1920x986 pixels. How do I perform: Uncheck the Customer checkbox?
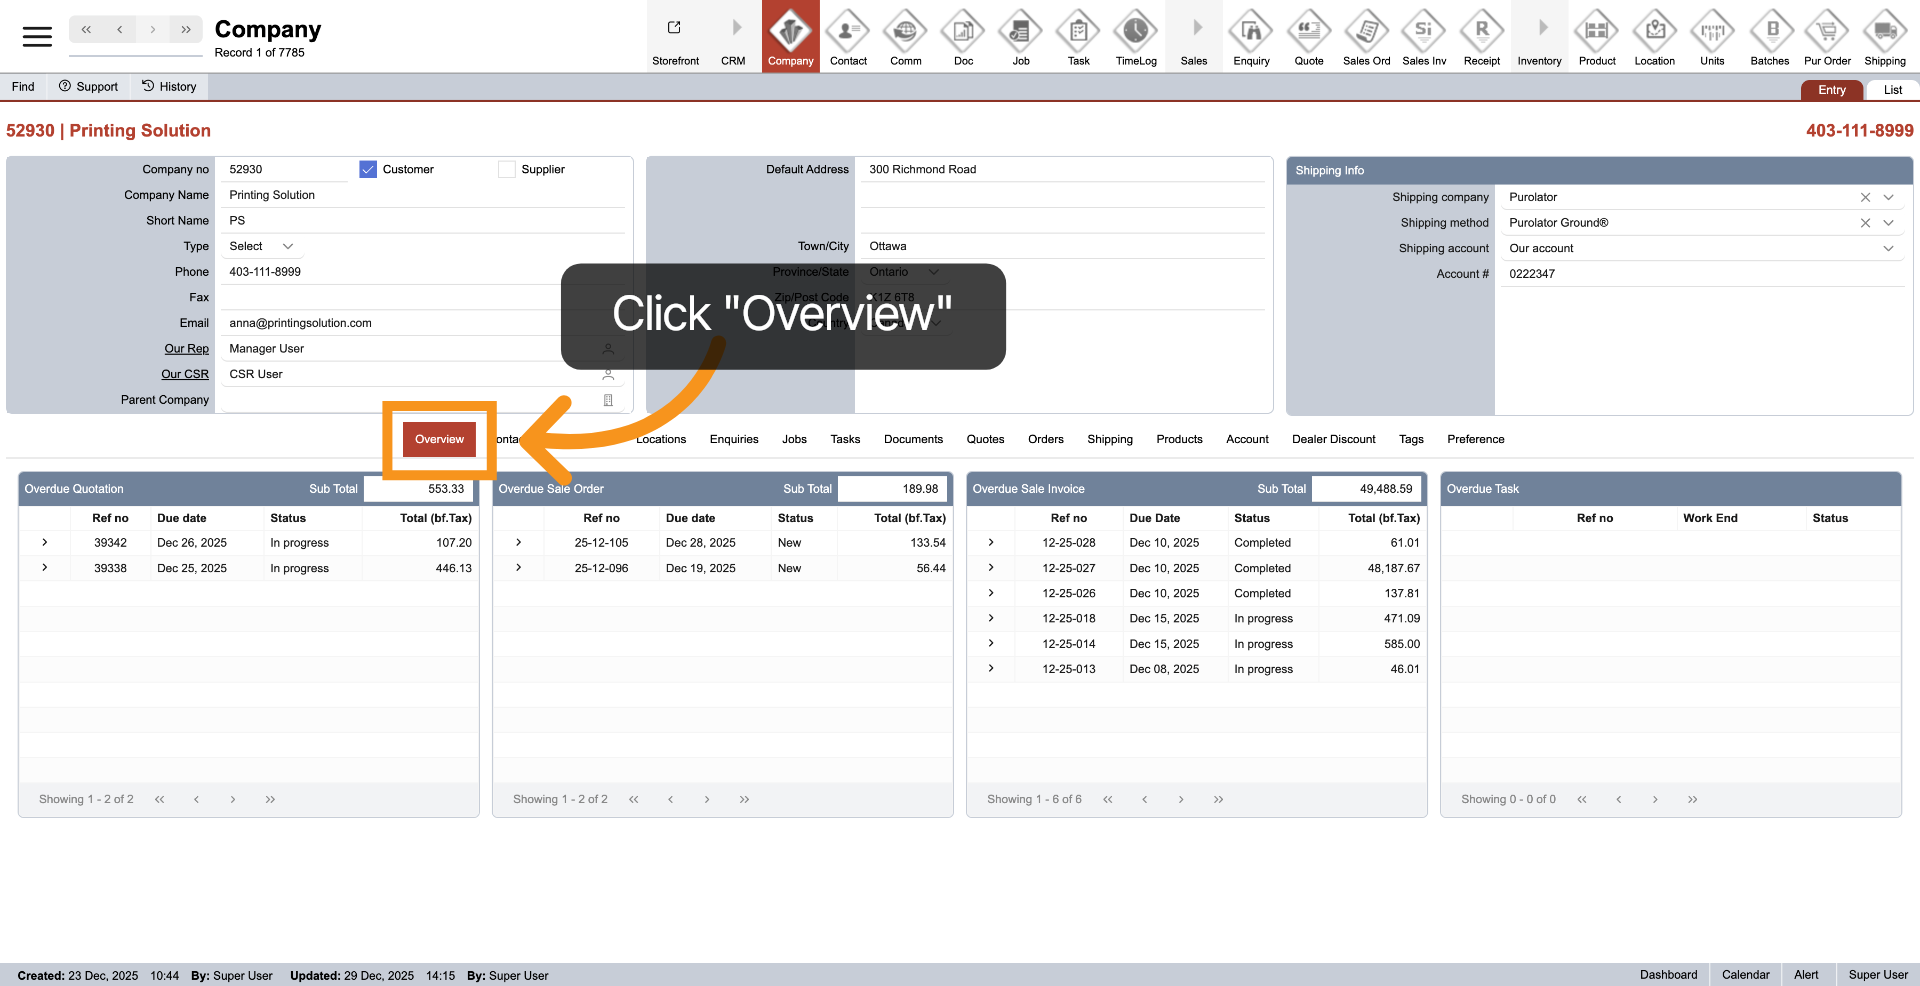point(368,170)
